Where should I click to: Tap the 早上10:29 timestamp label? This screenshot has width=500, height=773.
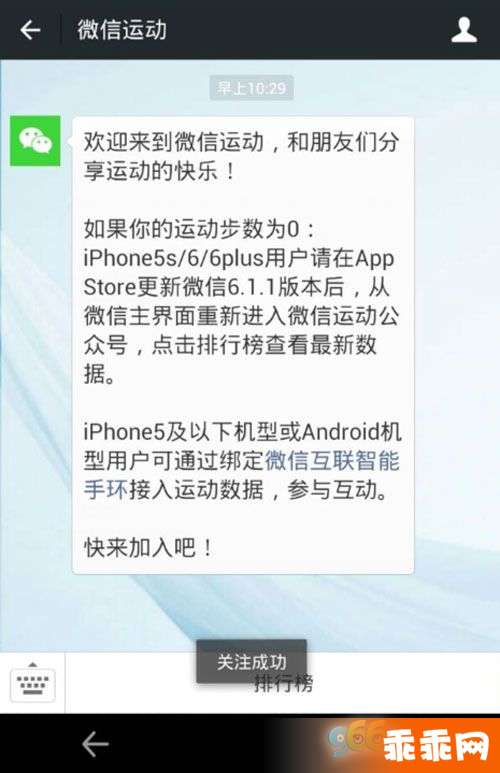point(251,88)
